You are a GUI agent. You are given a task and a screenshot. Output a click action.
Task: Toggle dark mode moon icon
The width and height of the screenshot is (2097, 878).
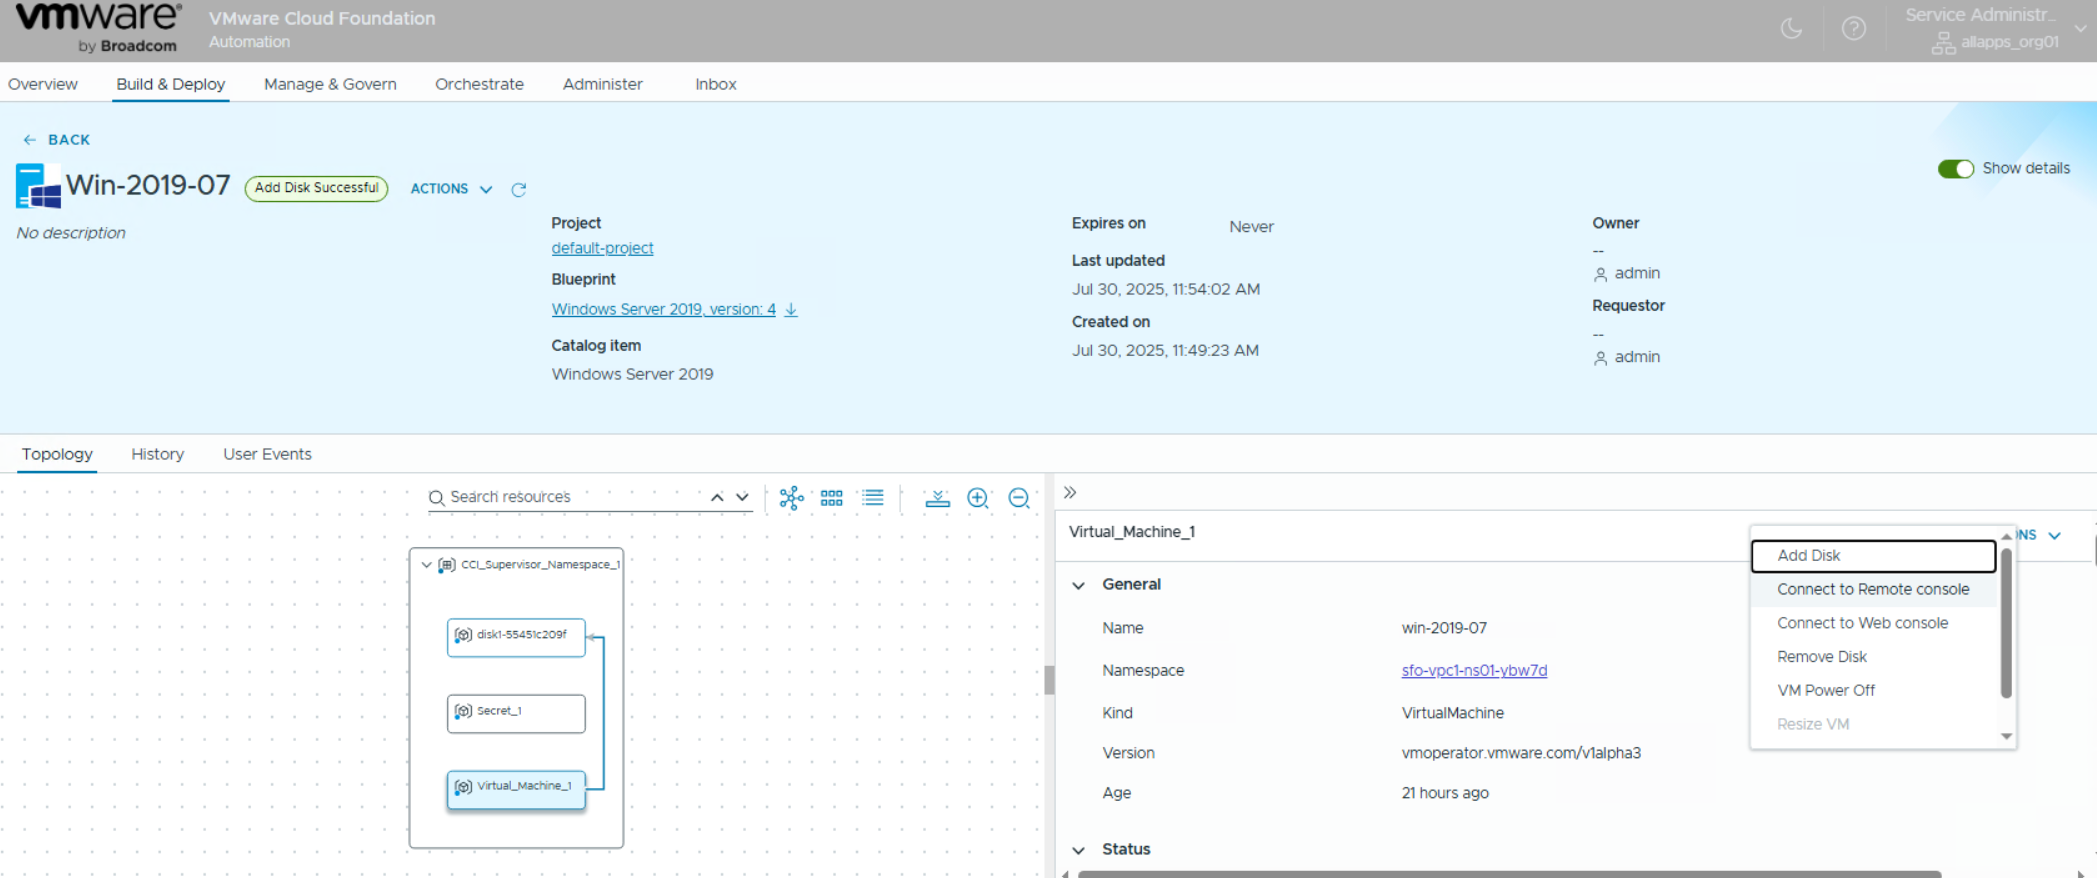(1791, 29)
